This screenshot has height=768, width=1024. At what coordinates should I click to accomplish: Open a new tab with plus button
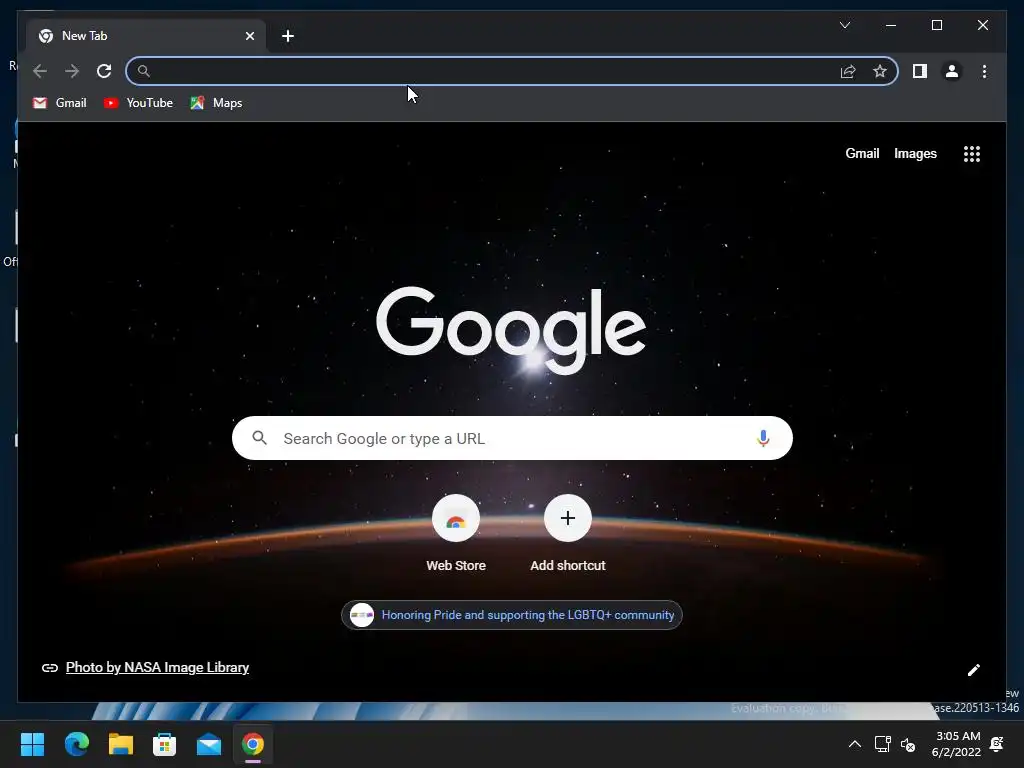pos(288,36)
